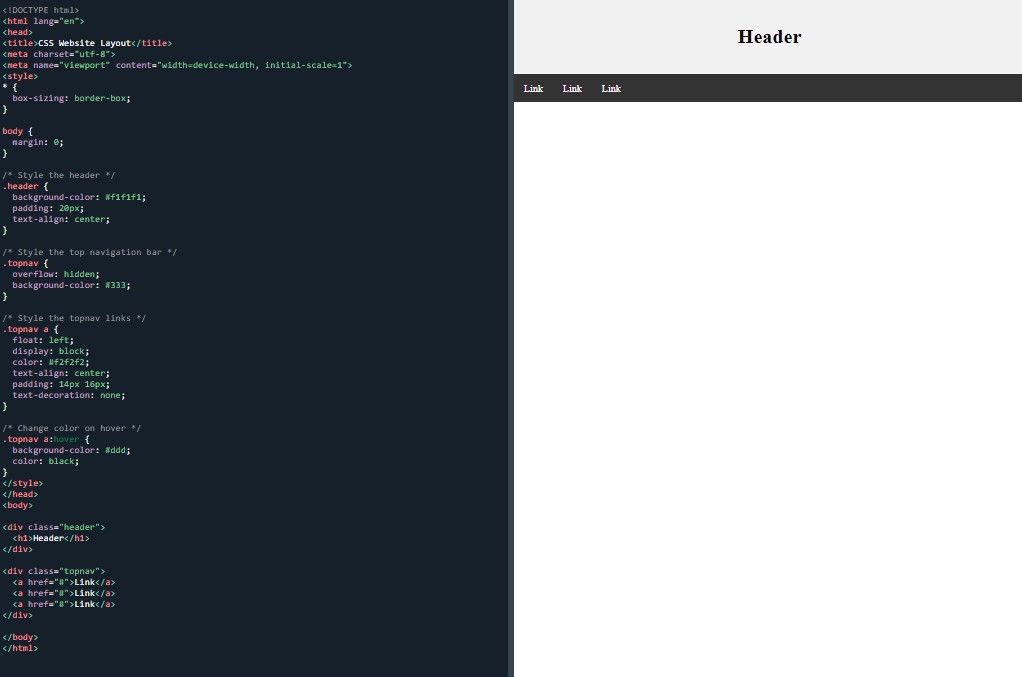This screenshot has height=677, width=1022.
Task: Click the third Link in the navigation bar
Action: (x=611, y=88)
